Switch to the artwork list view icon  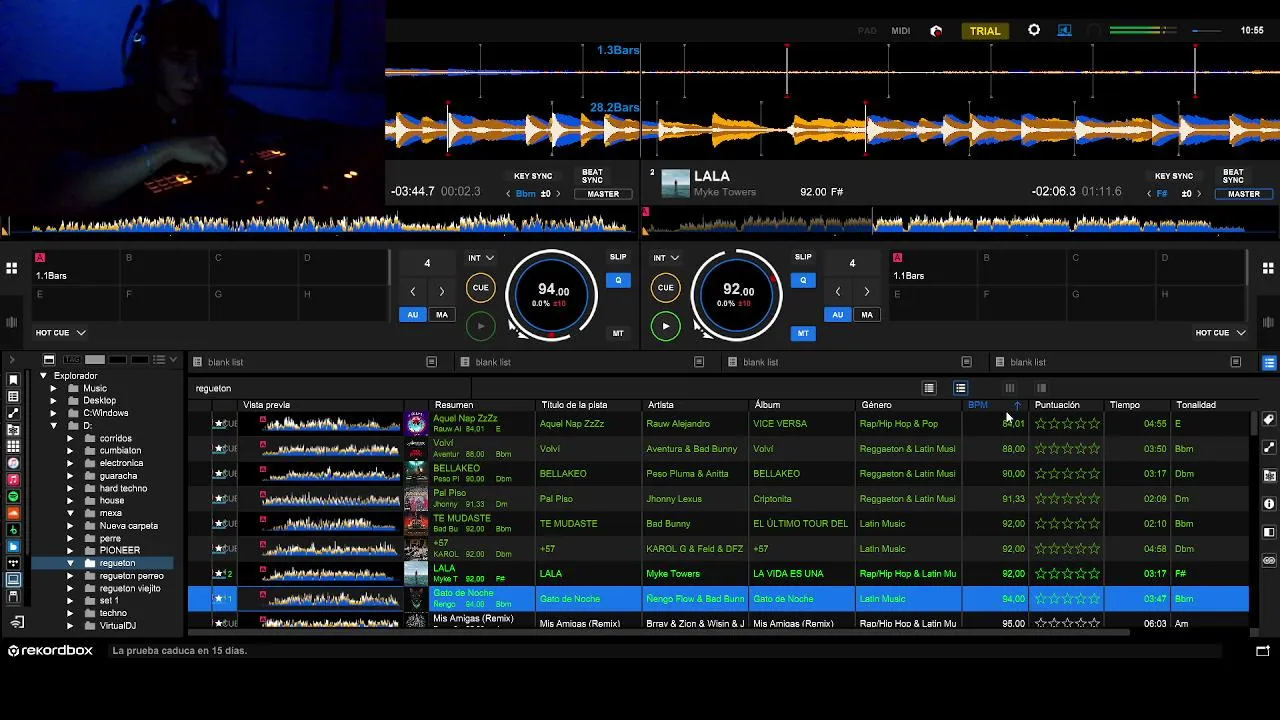960,388
